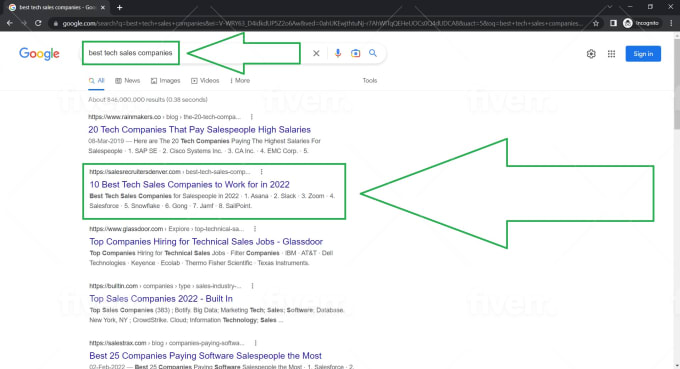
Task: Open options dots for salestrax.com result
Action: coord(255,343)
